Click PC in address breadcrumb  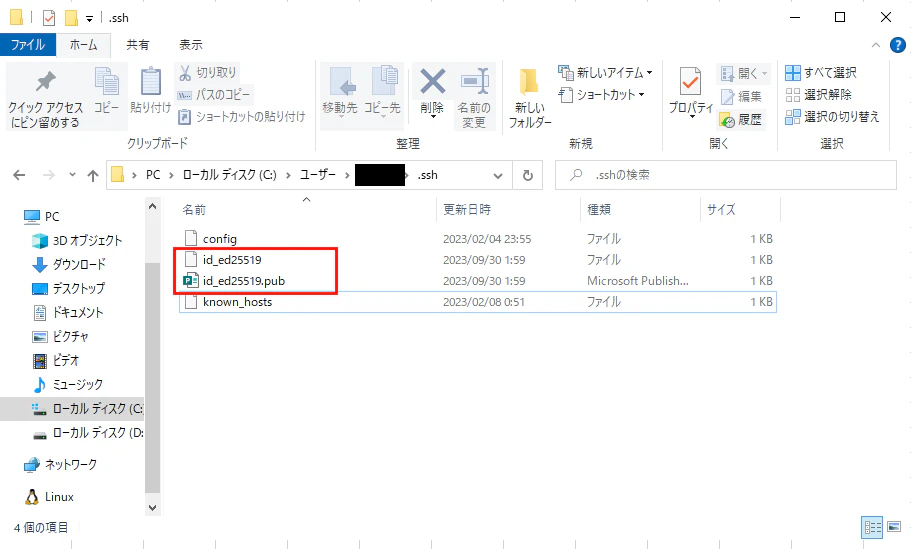(x=153, y=175)
